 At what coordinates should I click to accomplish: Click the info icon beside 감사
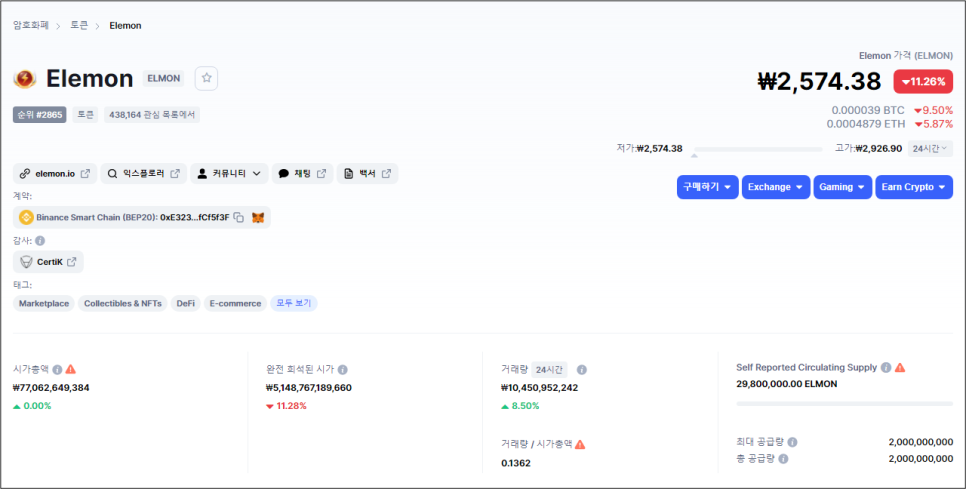(40, 241)
